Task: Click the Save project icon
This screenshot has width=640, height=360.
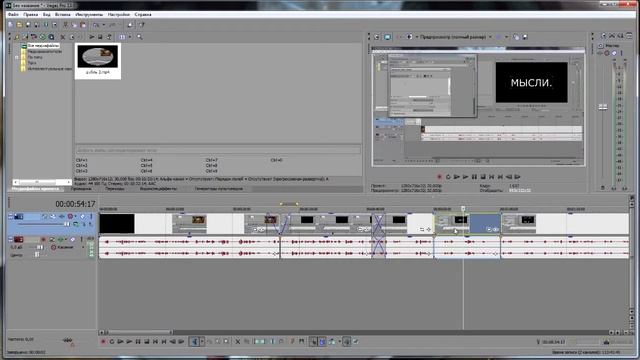Action: click(28, 24)
